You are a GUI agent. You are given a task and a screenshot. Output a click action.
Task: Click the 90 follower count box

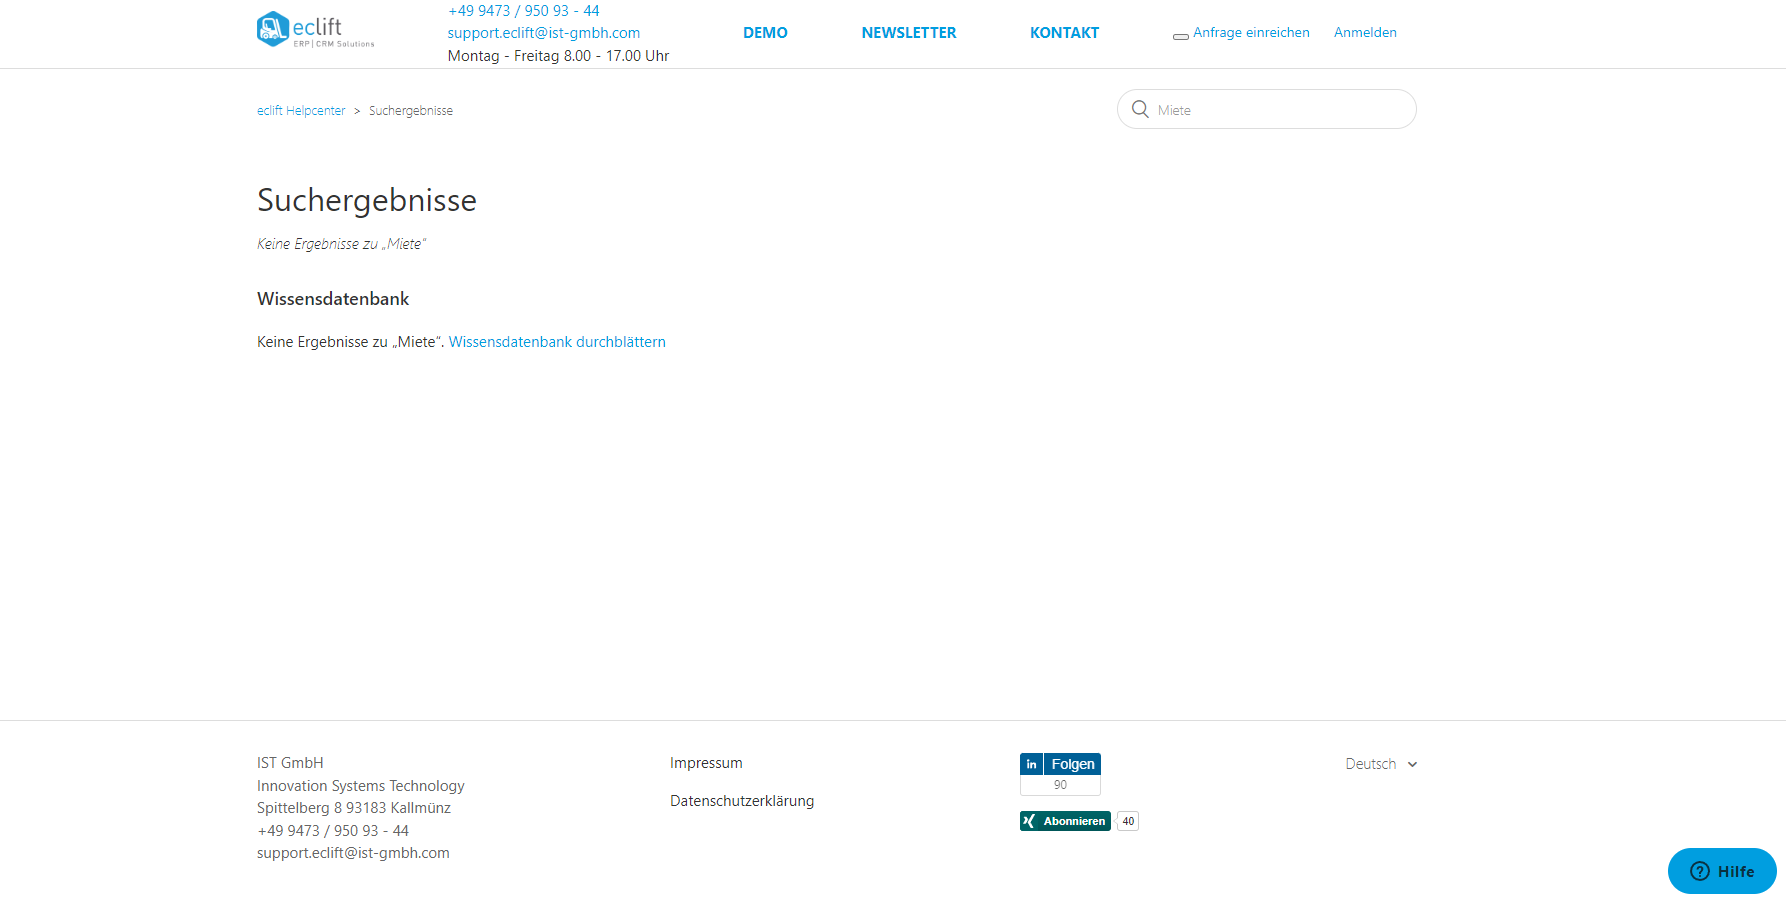click(1060, 785)
